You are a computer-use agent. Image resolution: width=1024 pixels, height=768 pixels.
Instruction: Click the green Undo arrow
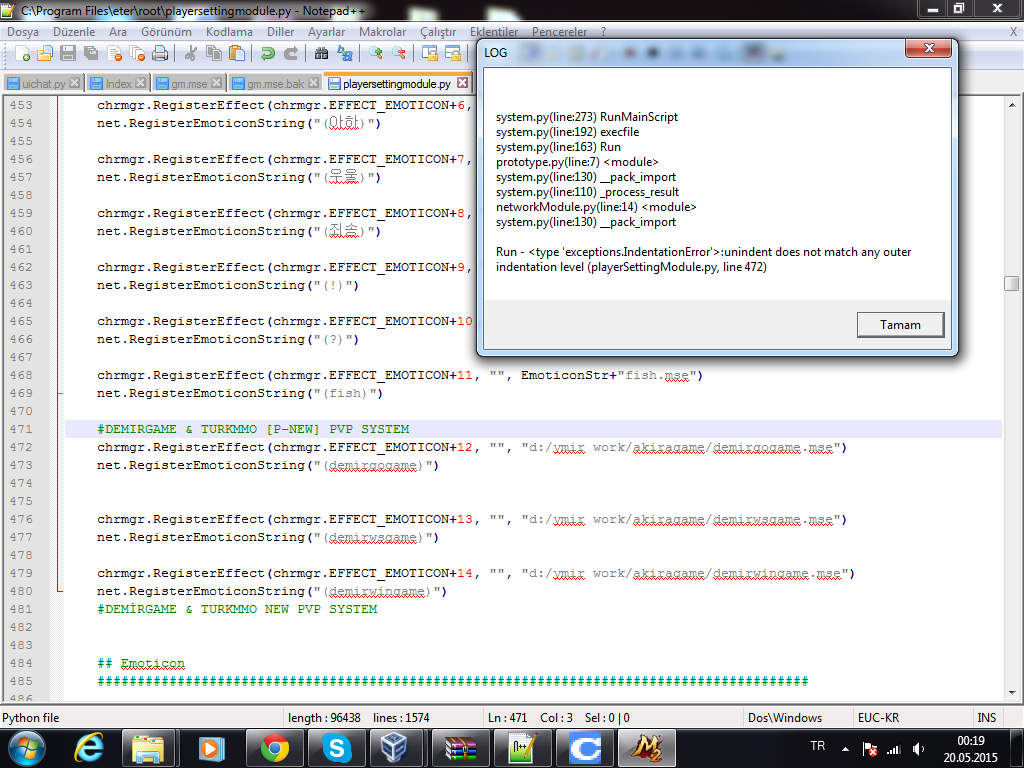tap(267, 54)
